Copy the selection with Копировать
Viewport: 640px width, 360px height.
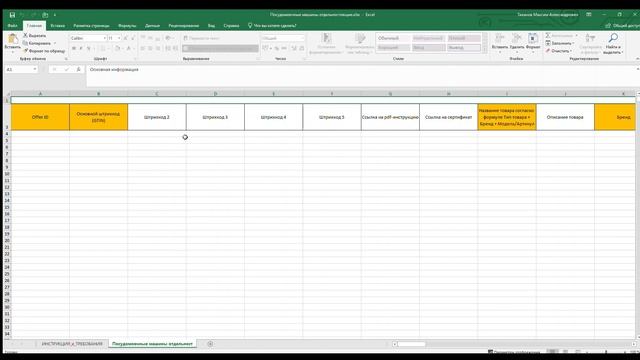(38, 43)
